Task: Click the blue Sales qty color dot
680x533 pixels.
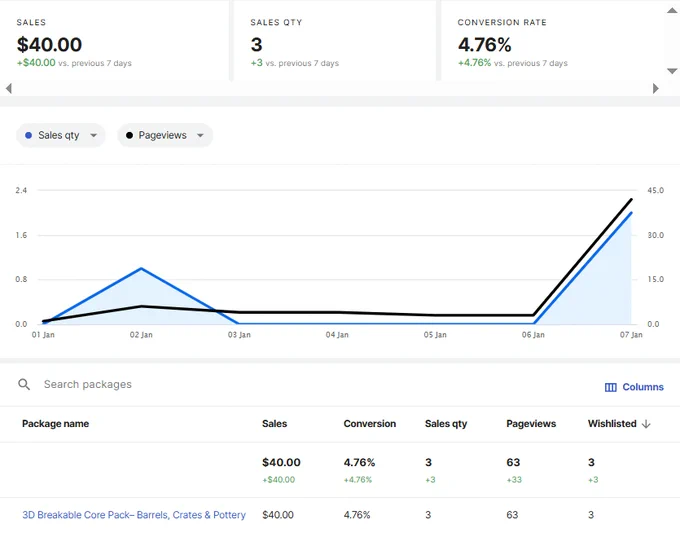Action: (29, 135)
